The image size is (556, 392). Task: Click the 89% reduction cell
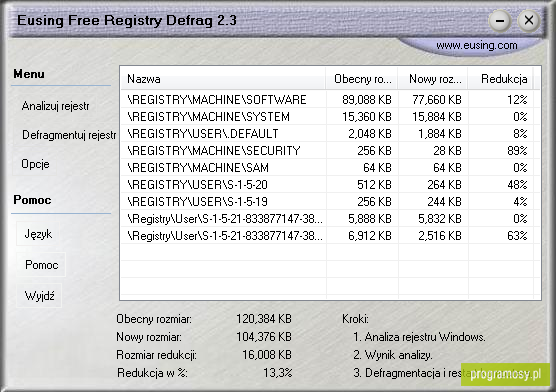517,151
